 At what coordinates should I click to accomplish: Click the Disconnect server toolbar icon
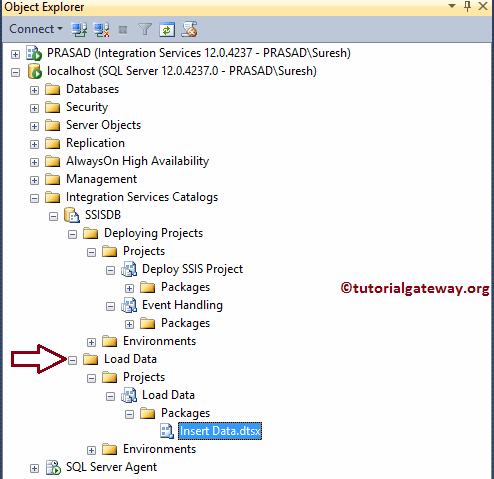point(101,29)
